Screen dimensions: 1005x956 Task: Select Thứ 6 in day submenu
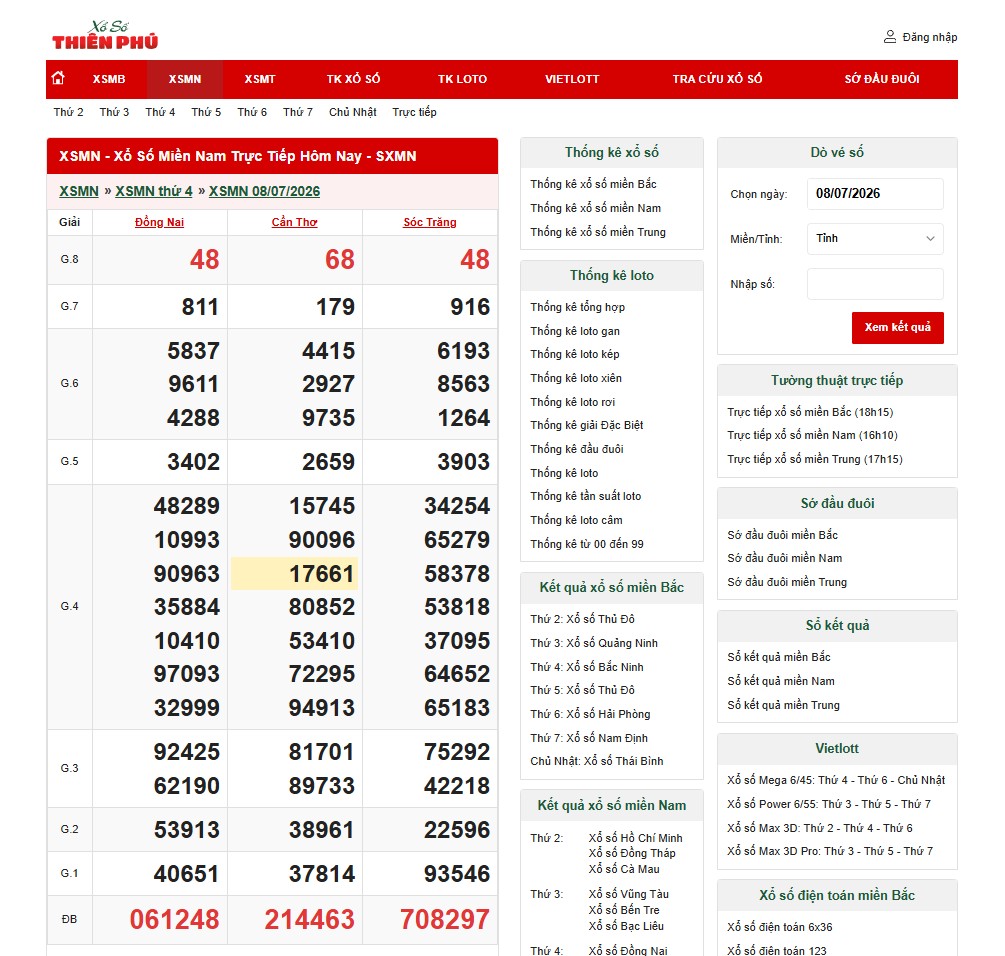pyautogui.click(x=252, y=112)
